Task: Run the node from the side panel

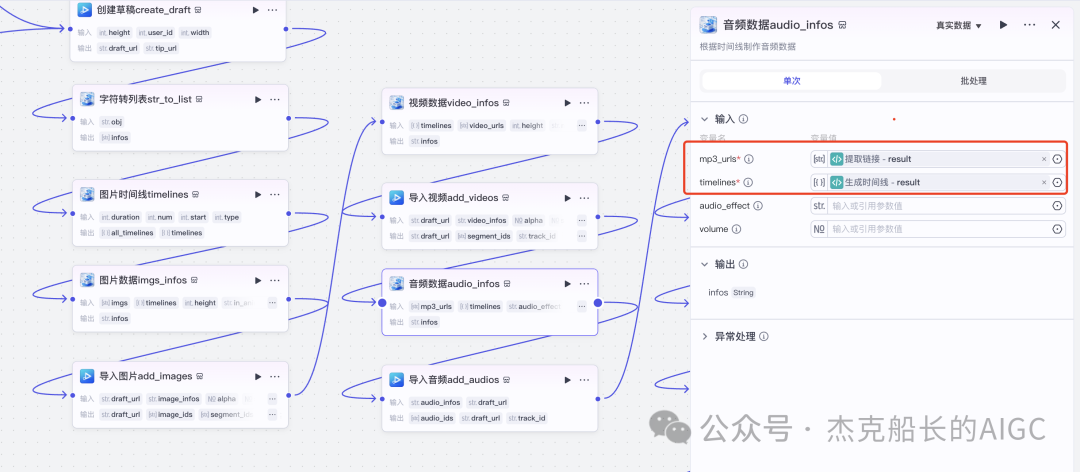Action: coord(1004,25)
